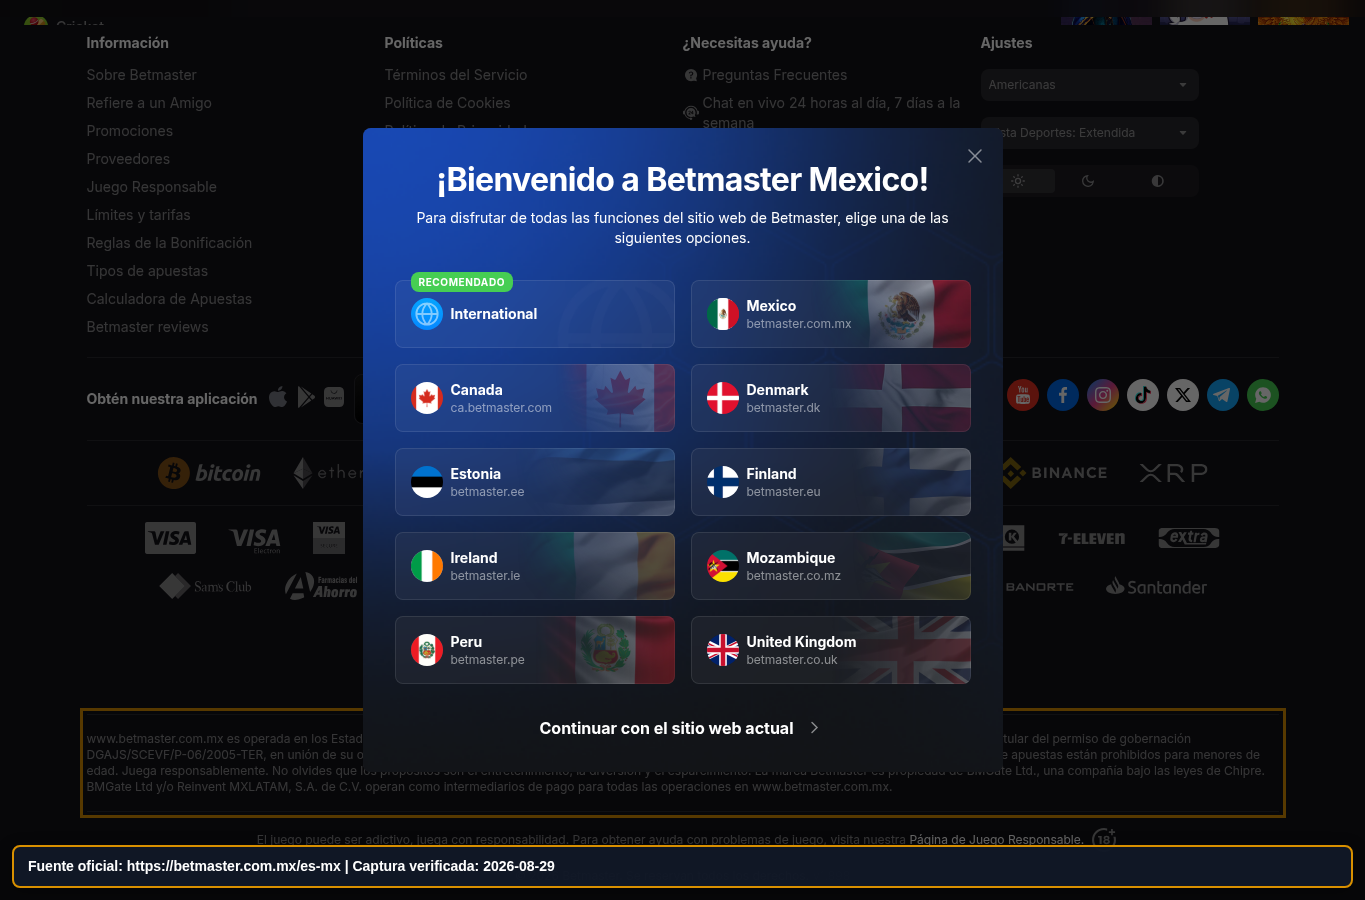Click the chevron next to Continuar
This screenshot has width=1365, height=900.
814,728
